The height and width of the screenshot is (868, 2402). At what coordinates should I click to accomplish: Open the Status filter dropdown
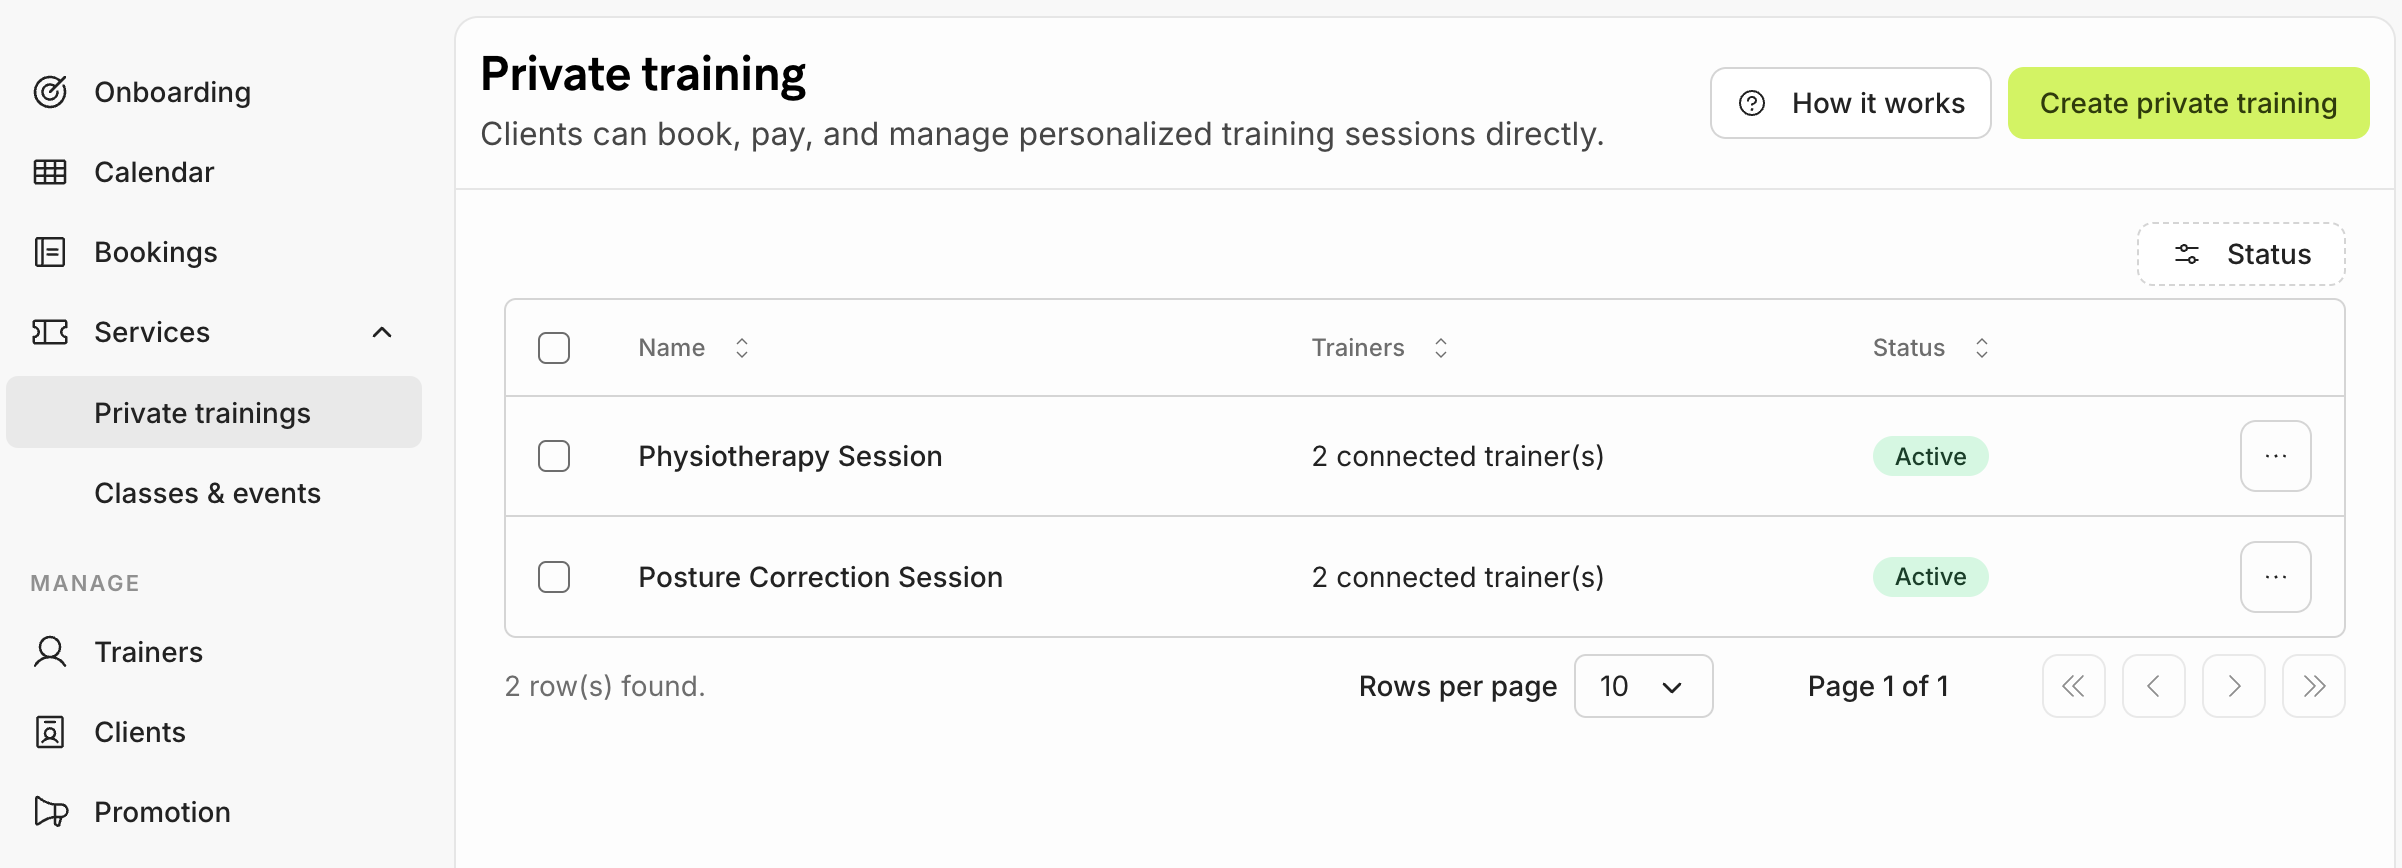(2241, 254)
